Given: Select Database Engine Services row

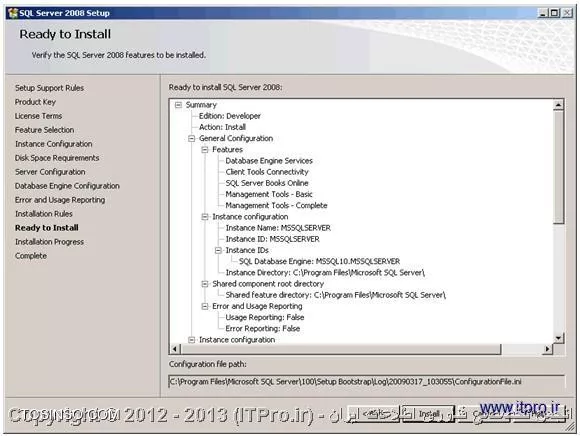Looking at the screenshot, I should [x=269, y=161].
